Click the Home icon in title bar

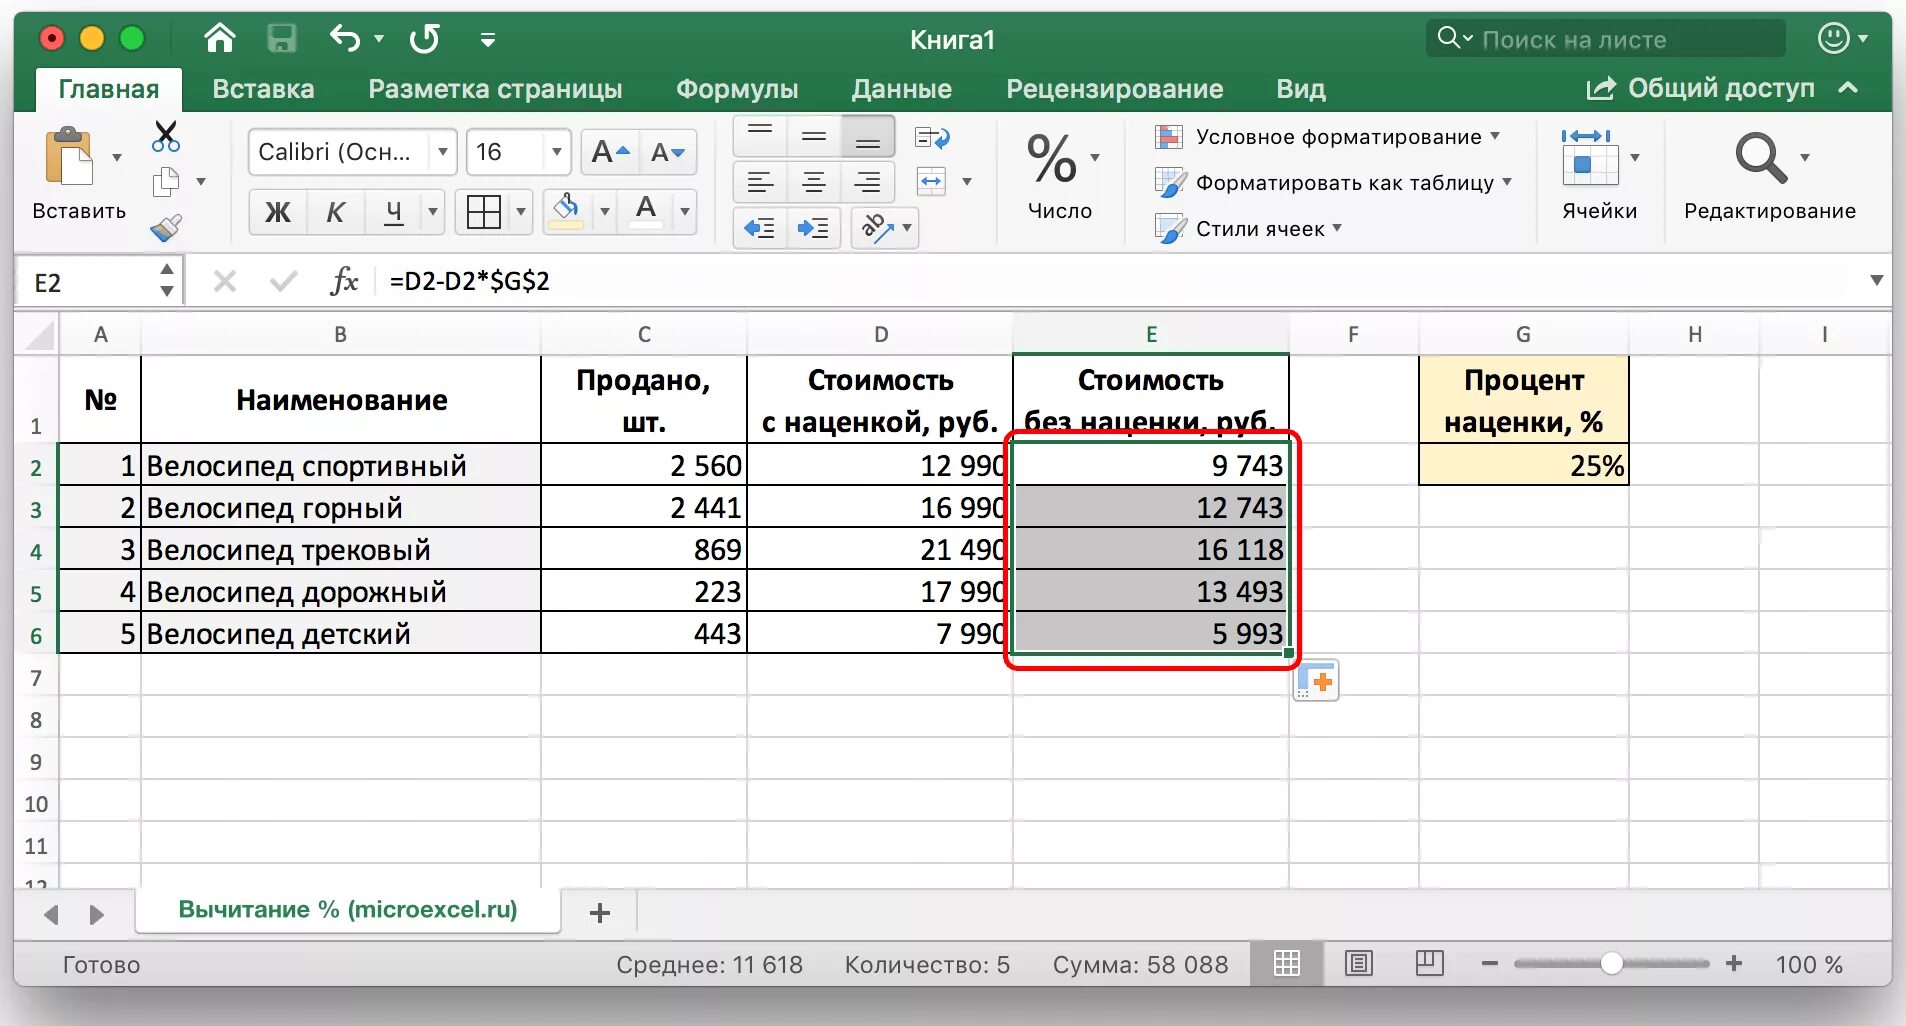tap(219, 39)
